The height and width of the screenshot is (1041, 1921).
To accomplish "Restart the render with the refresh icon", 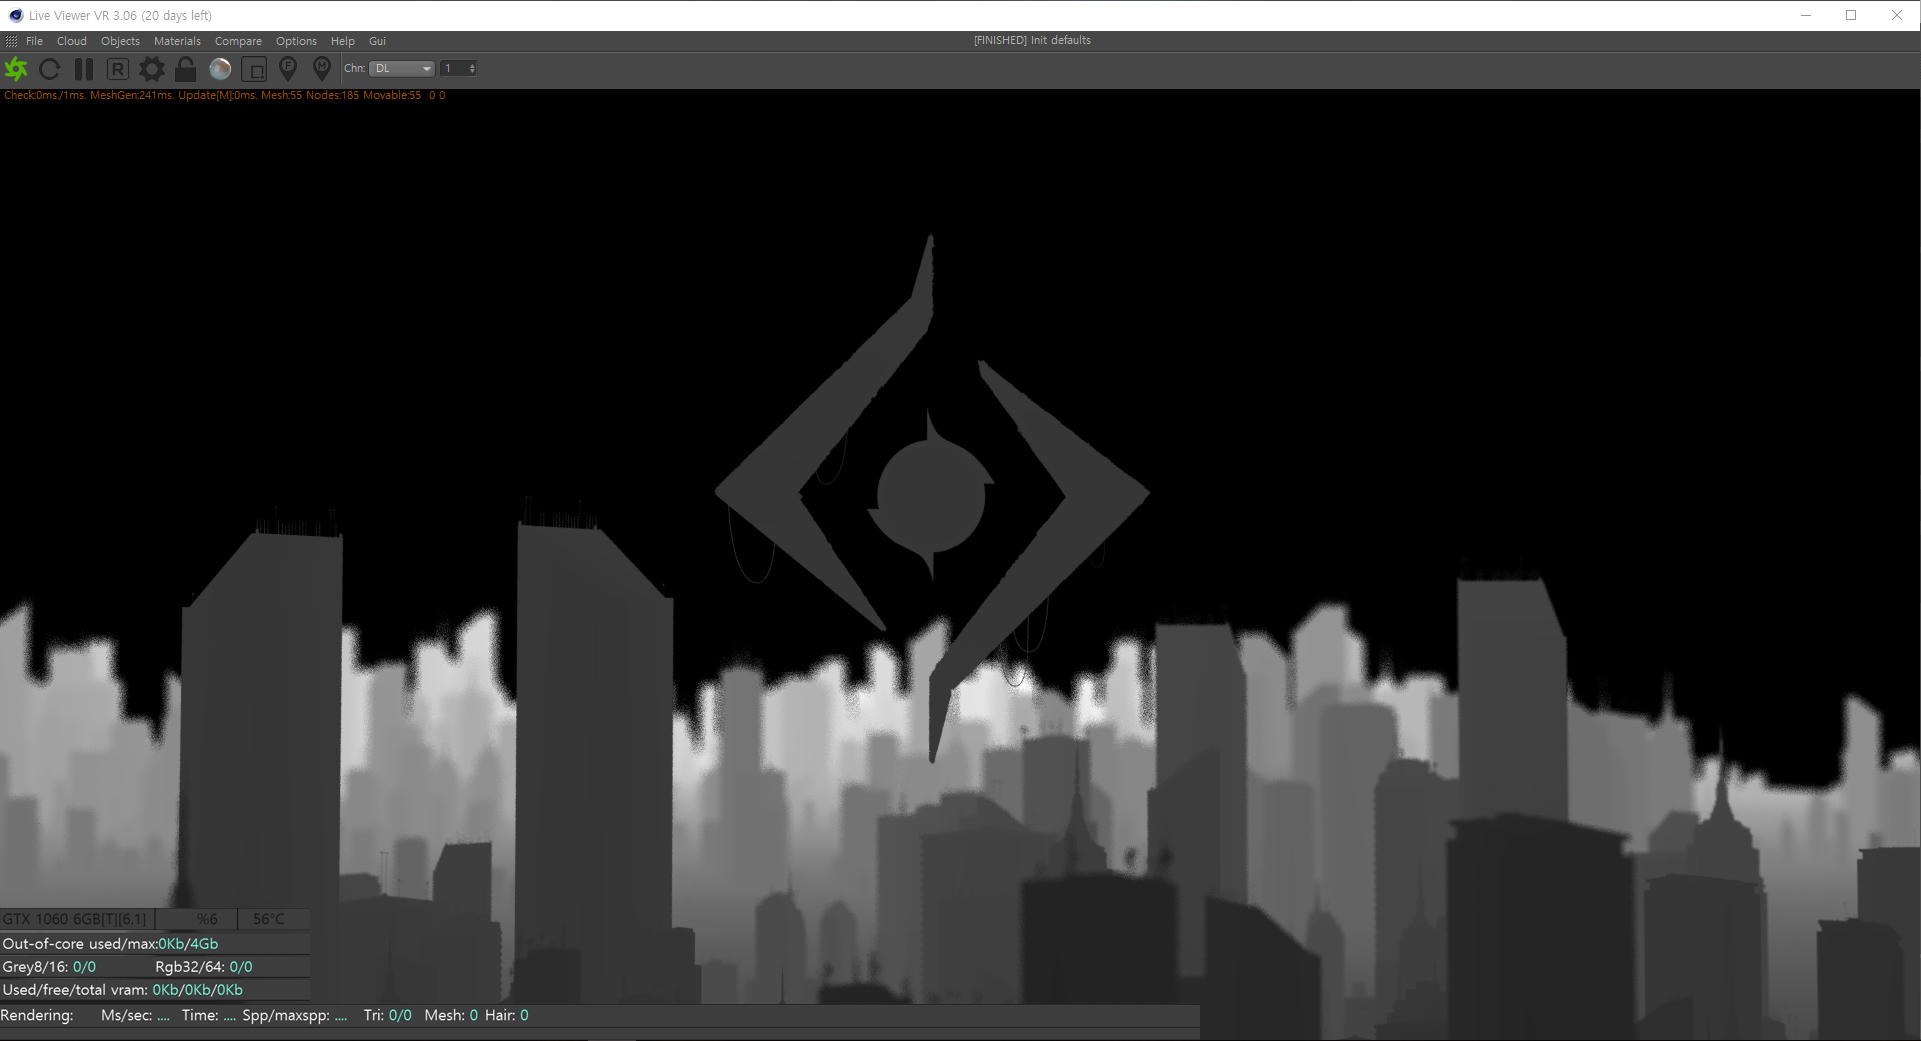I will point(50,69).
